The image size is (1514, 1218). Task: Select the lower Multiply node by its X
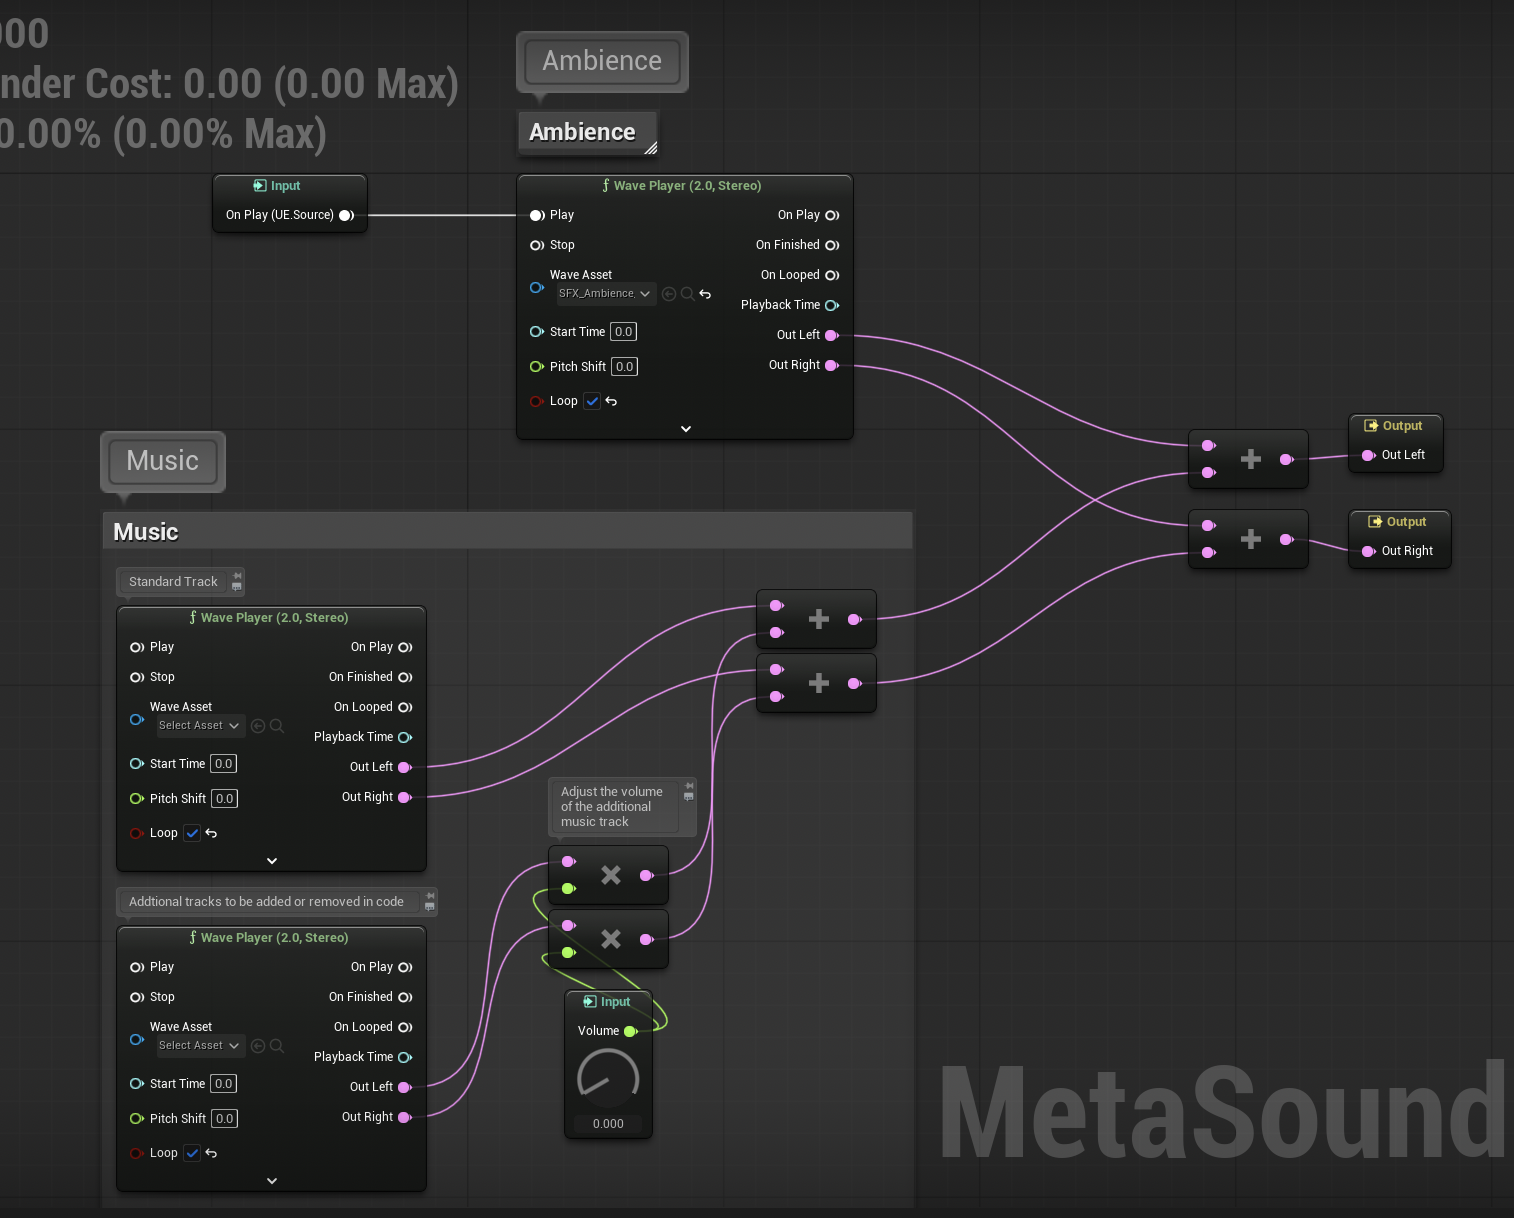tap(610, 939)
